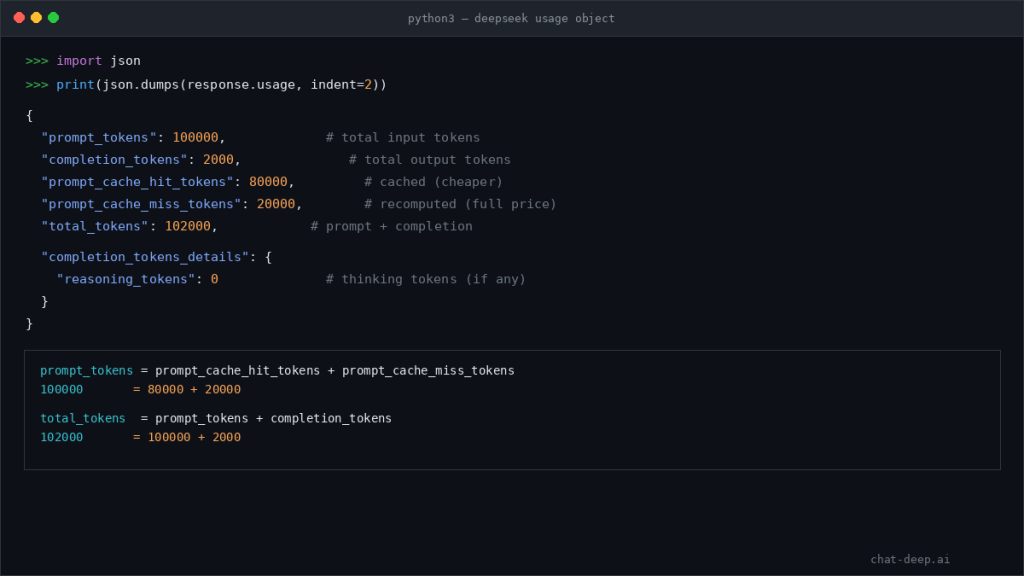The height and width of the screenshot is (576, 1024).
Task: Click the chat-deep.ai watermark link
Action: point(912,559)
